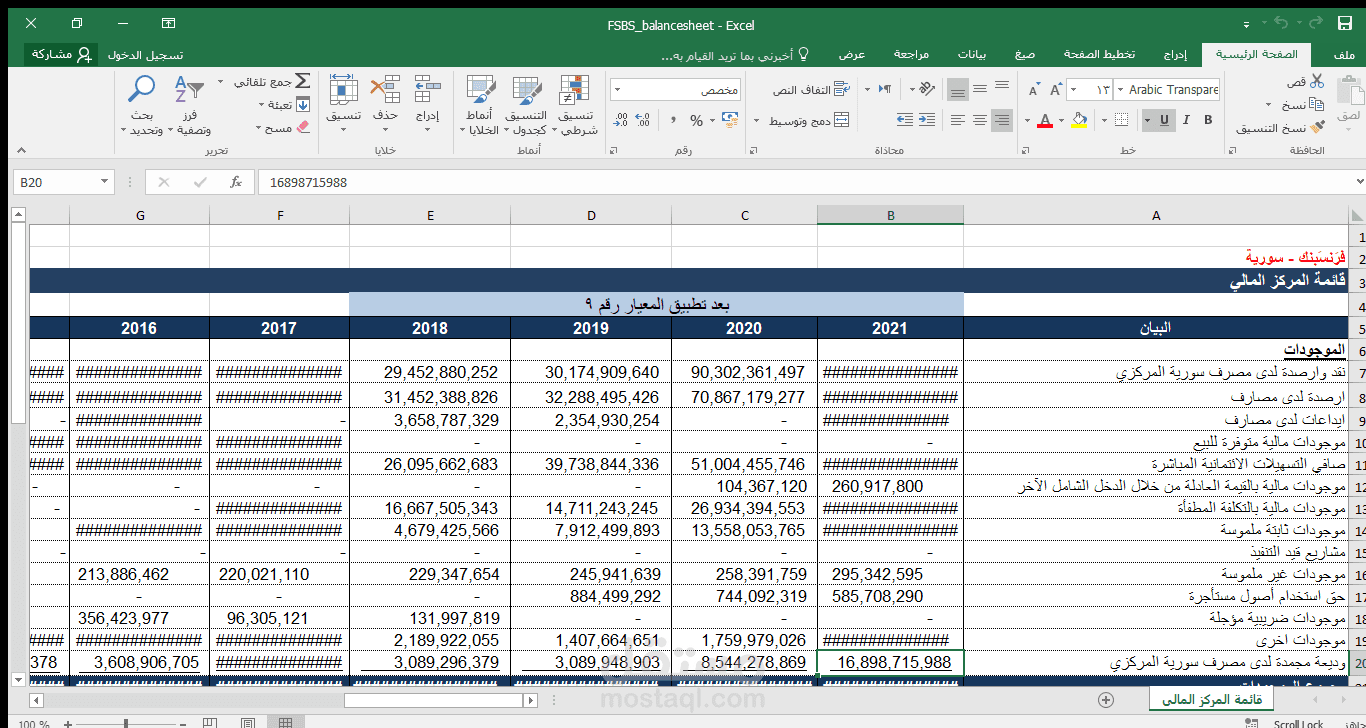This screenshot has height=728, width=1366.
Task: Open File tab (ملف)
Action: click(x=1345, y=54)
